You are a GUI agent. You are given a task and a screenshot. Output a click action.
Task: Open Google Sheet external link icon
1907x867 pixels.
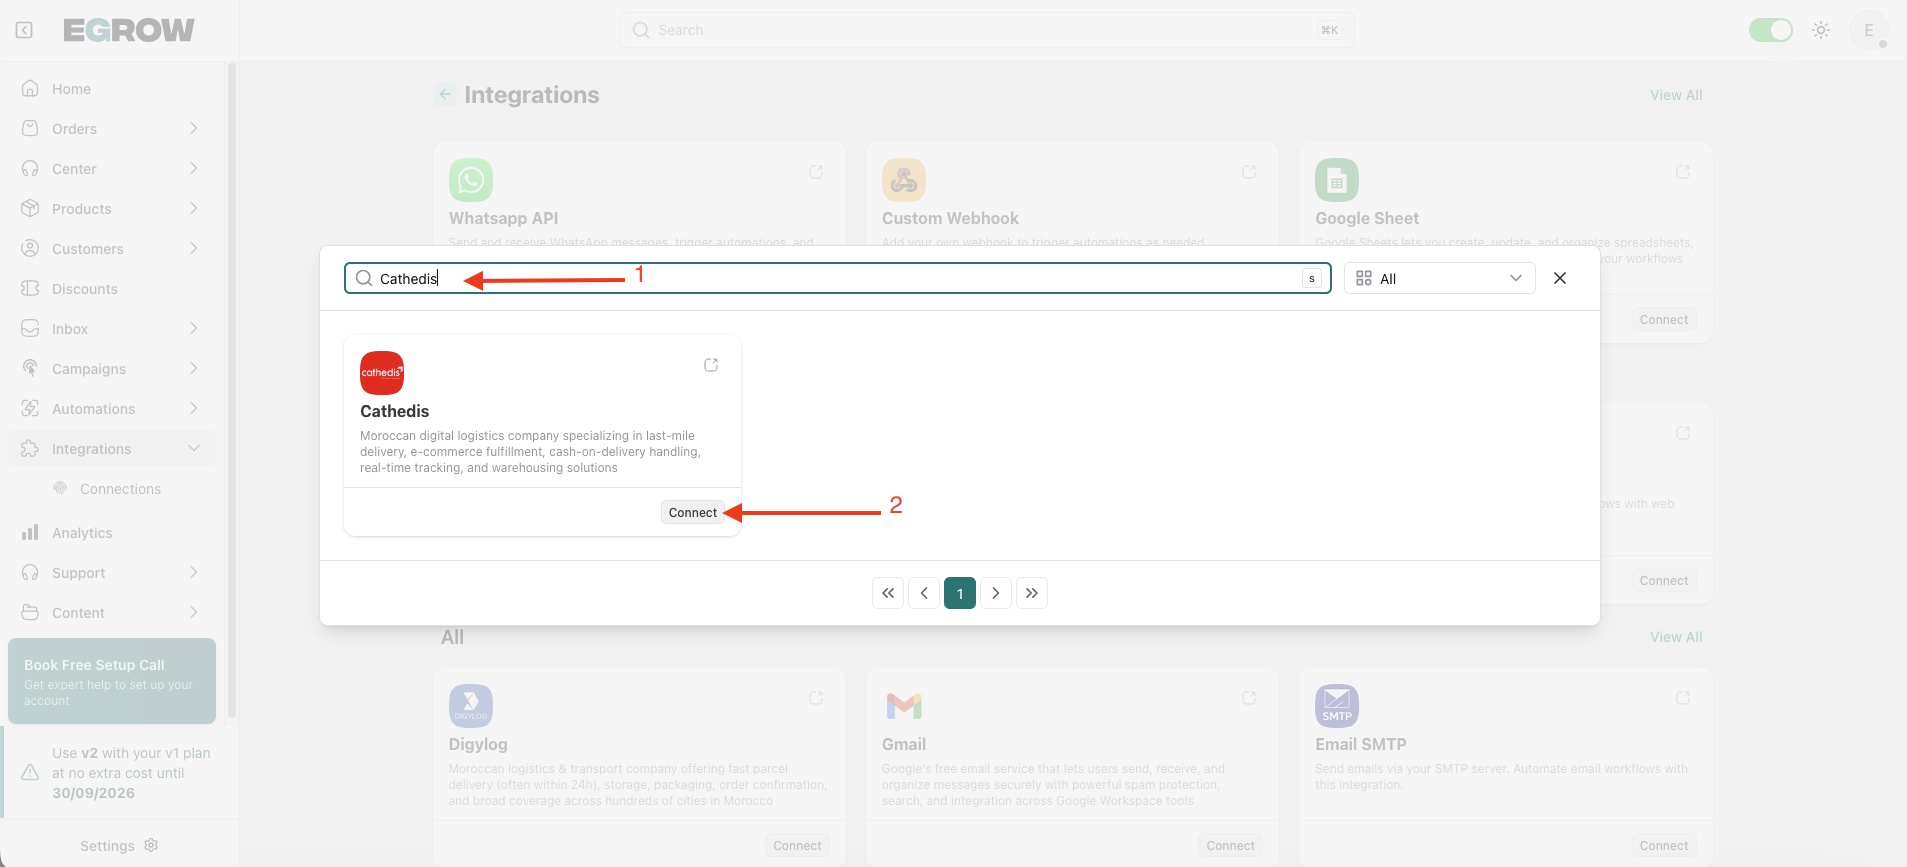click(1683, 172)
